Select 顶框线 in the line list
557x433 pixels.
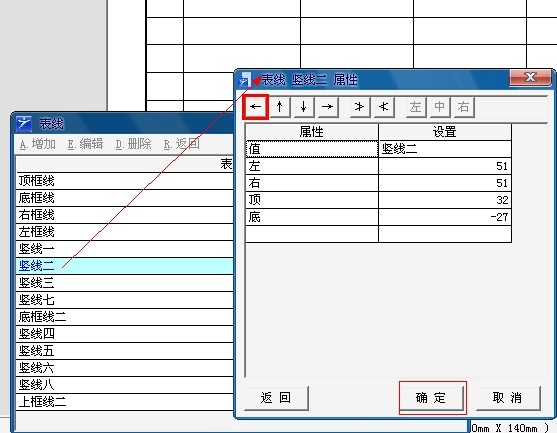click(125, 181)
